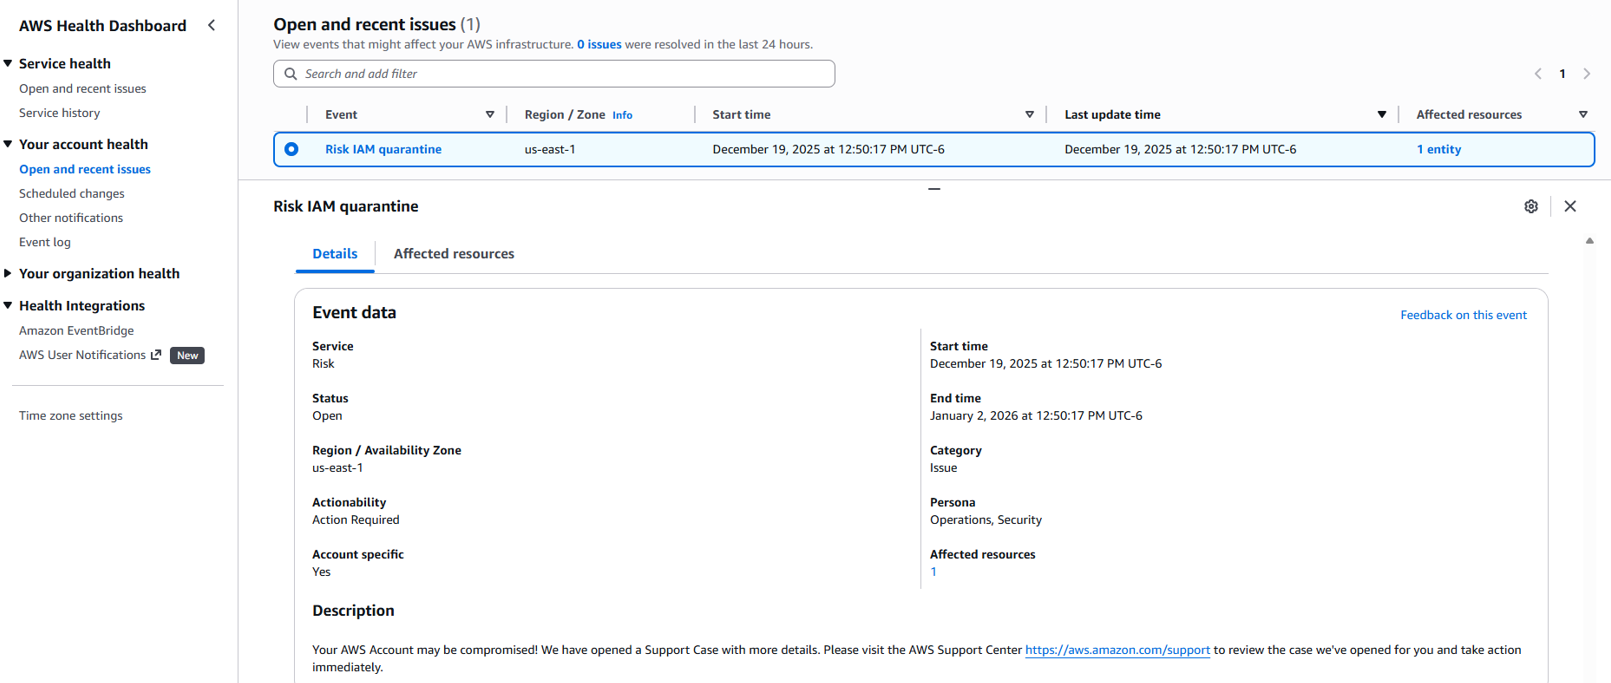Open the aws.amazon.com/support link
Screen dimensions: 1611x683
tap(1117, 650)
